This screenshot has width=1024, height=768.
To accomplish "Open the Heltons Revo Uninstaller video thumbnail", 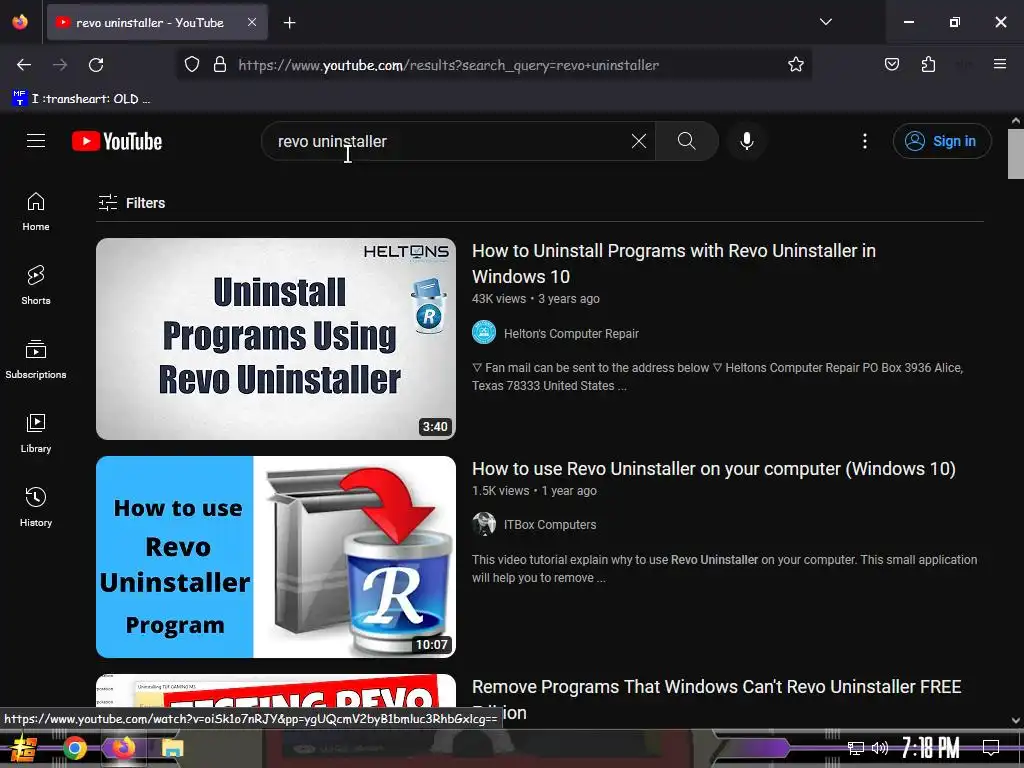I will point(276,339).
